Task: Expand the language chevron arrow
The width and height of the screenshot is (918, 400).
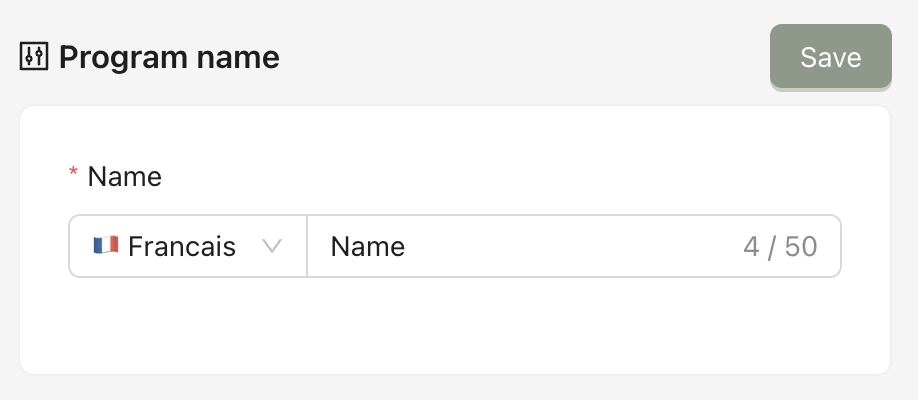Action: tap(271, 246)
